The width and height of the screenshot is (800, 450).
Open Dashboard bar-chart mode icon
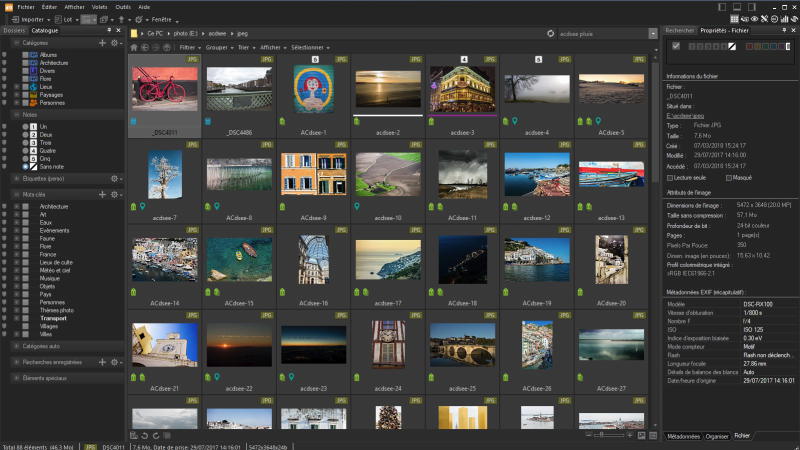click(784, 19)
